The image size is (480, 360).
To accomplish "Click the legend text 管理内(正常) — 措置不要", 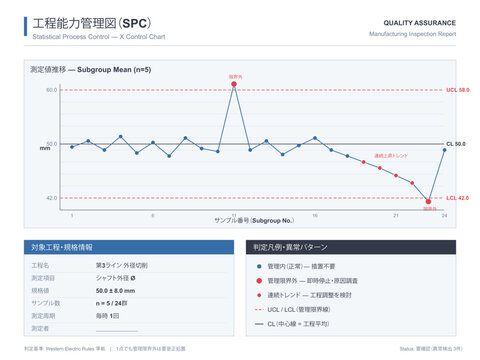I will pos(301,266).
